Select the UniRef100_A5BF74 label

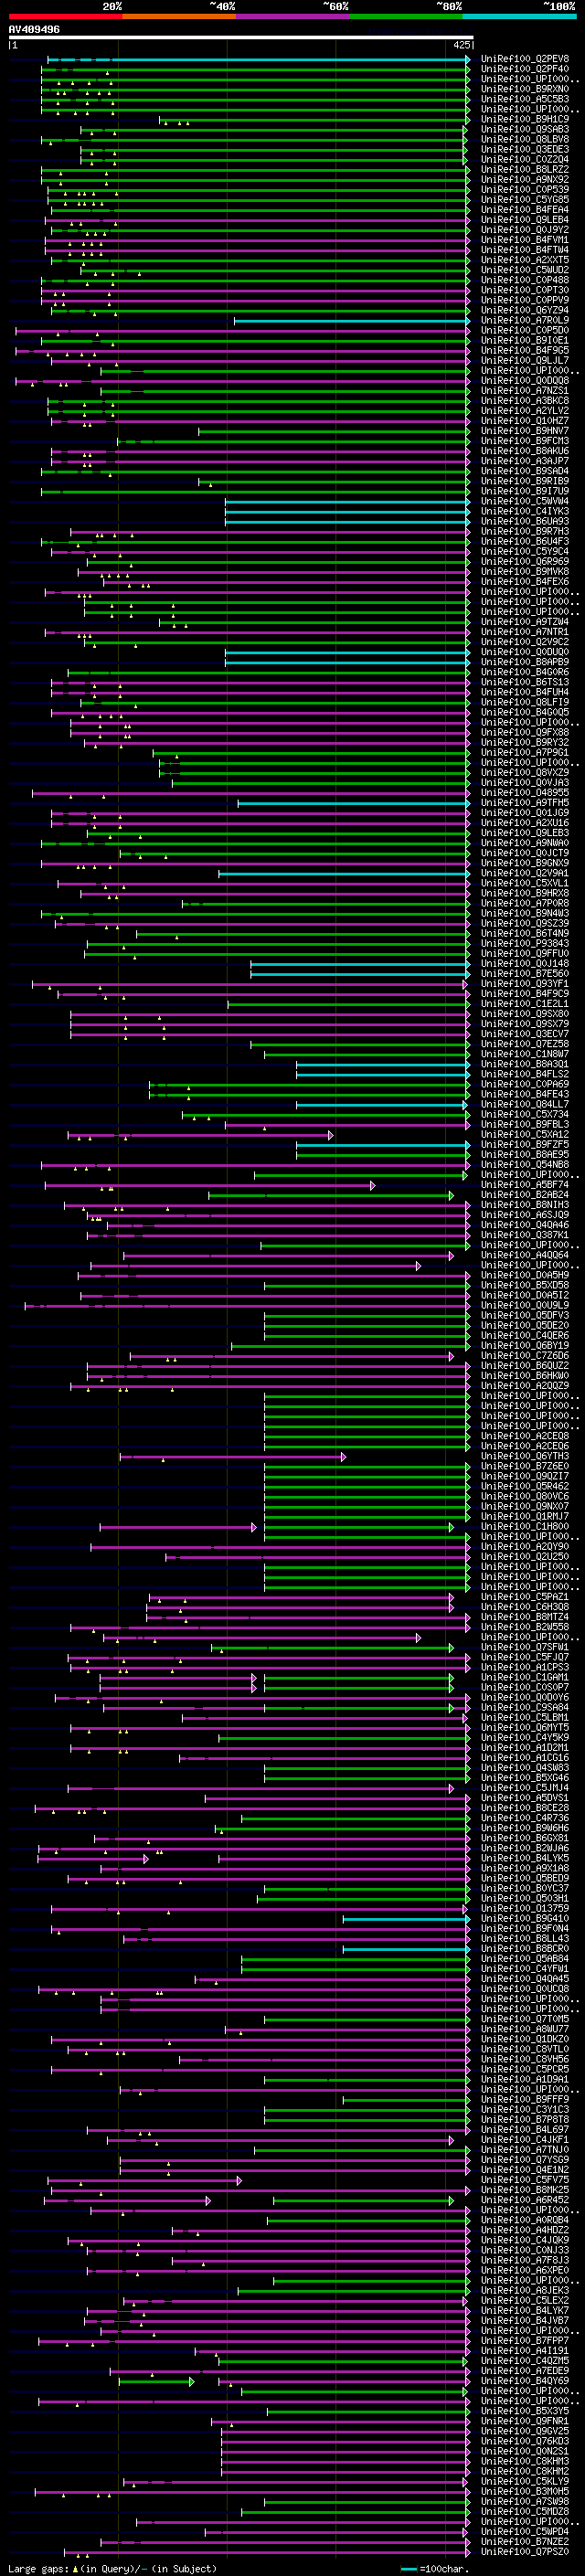(x=524, y=1185)
